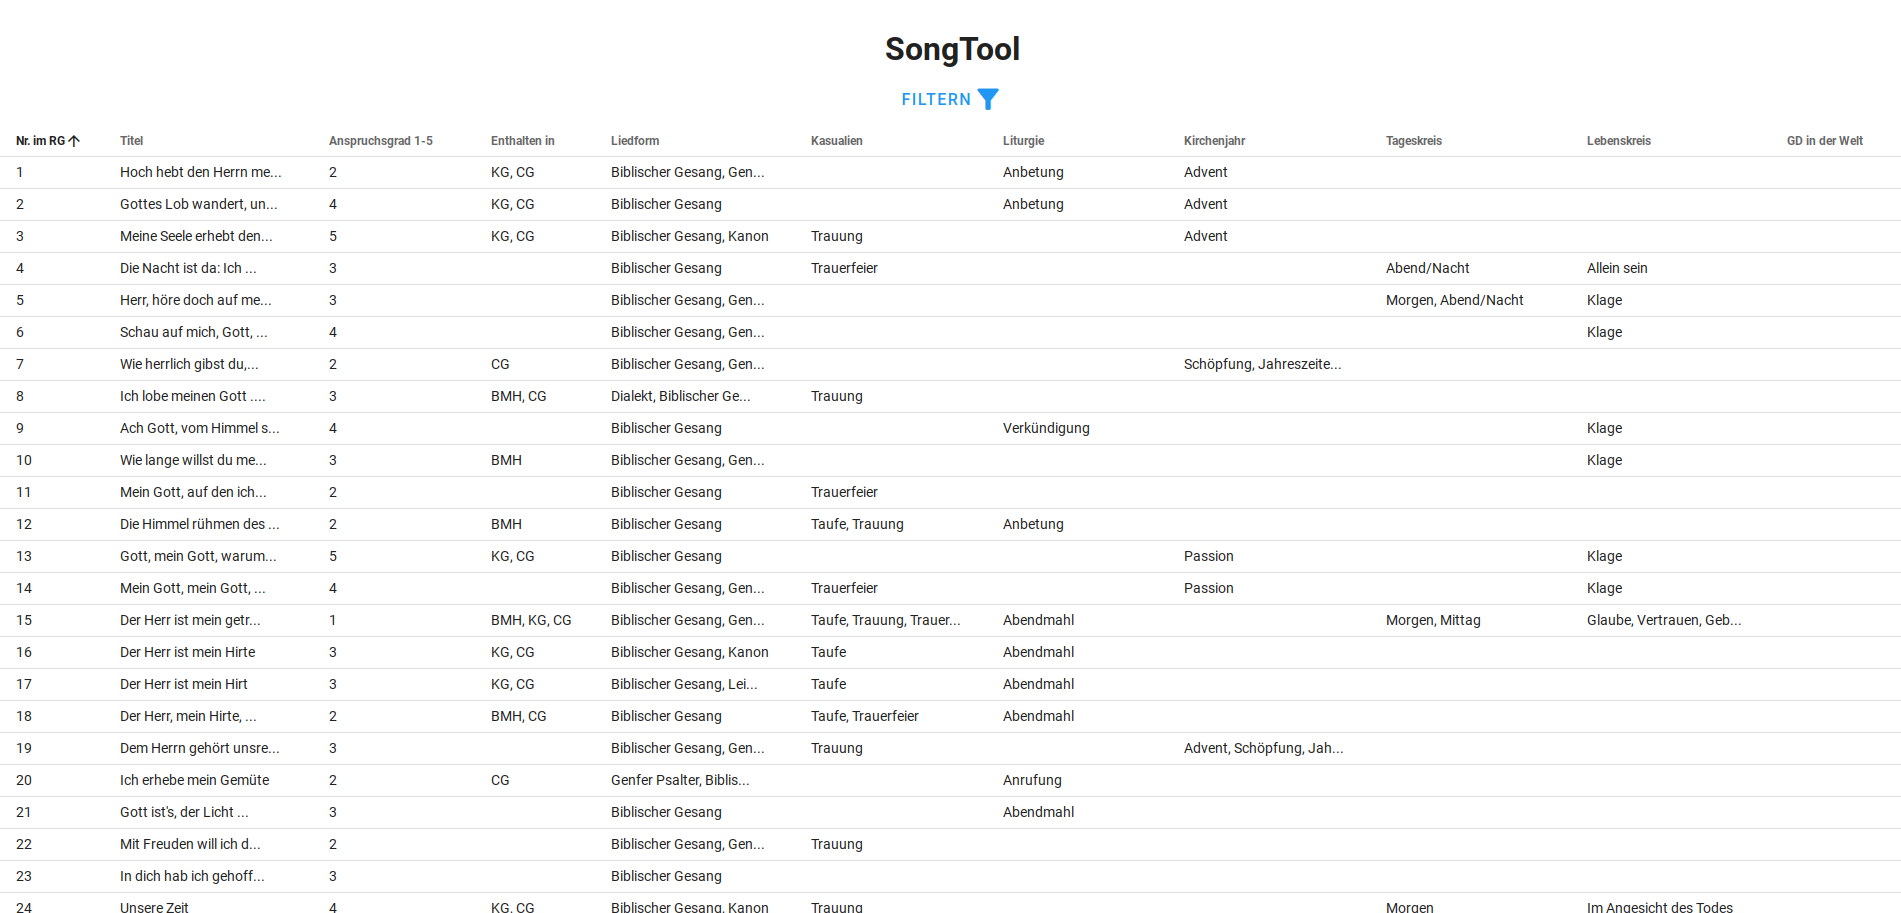Click 'Passion' cell in row 13
Image resolution: width=1901 pixels, height=913 pixels.
[1209, 556]
